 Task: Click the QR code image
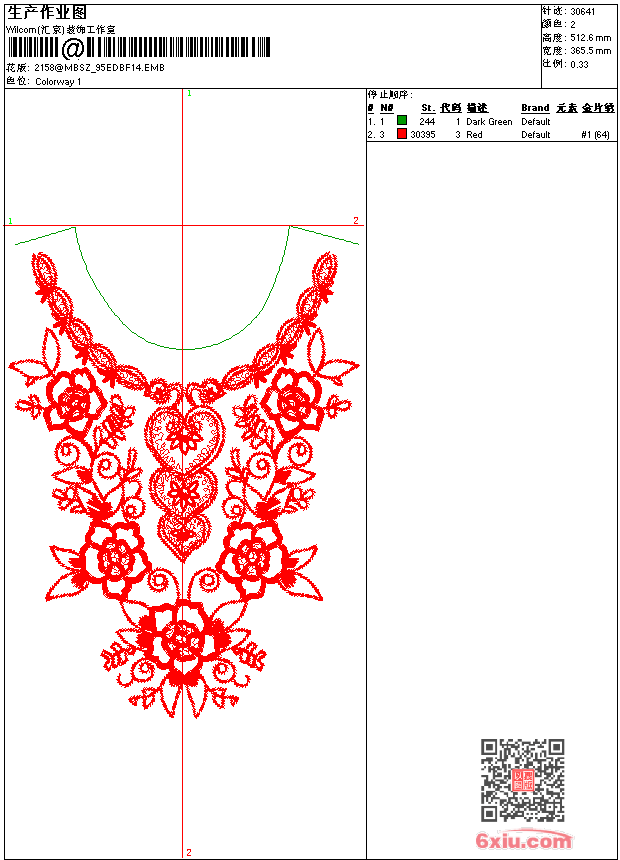(522, 780)
